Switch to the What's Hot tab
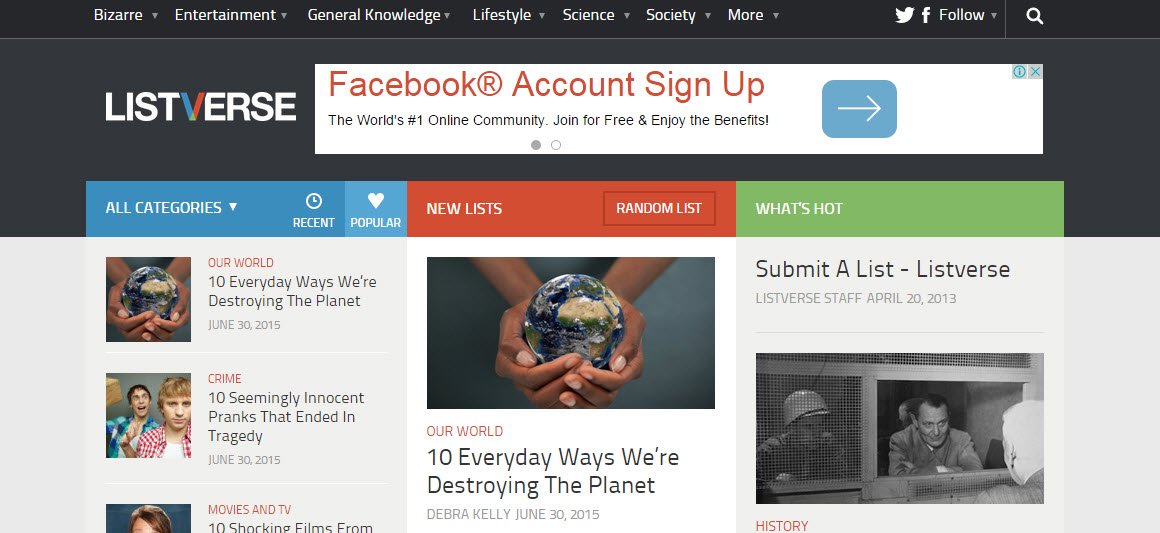The width and height of the screenshot is (1160, 533). [x=900, y=209]
